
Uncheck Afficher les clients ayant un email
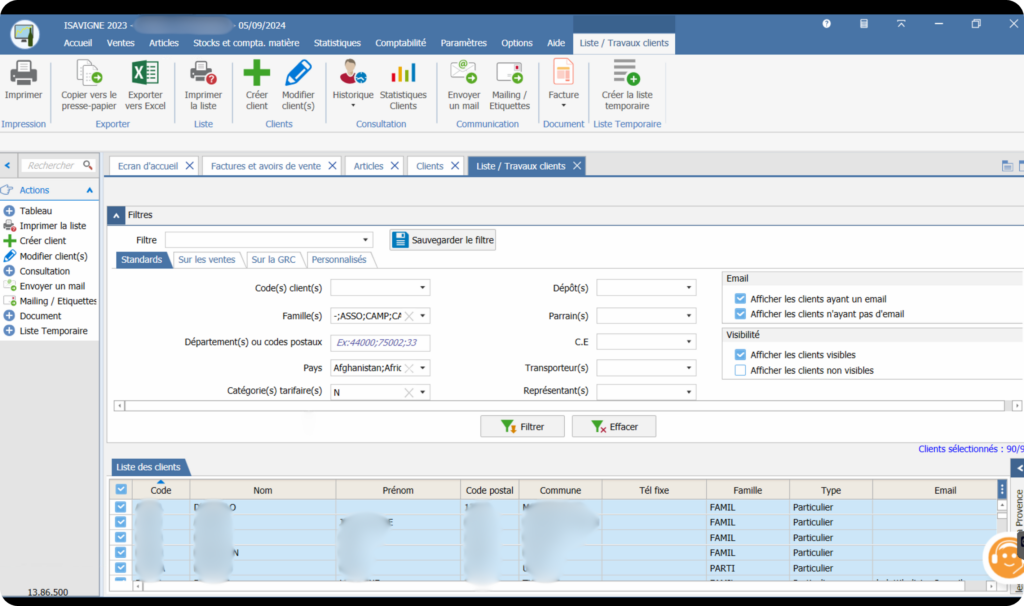coord(740,299)
